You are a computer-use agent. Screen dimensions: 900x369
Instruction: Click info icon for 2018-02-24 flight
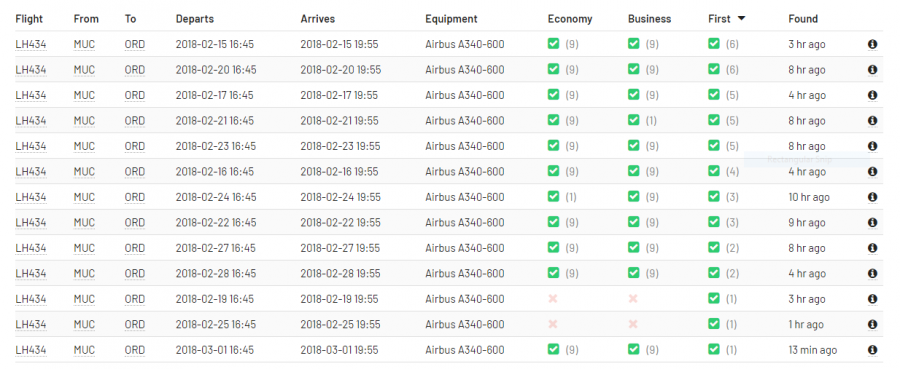point(872,197)
